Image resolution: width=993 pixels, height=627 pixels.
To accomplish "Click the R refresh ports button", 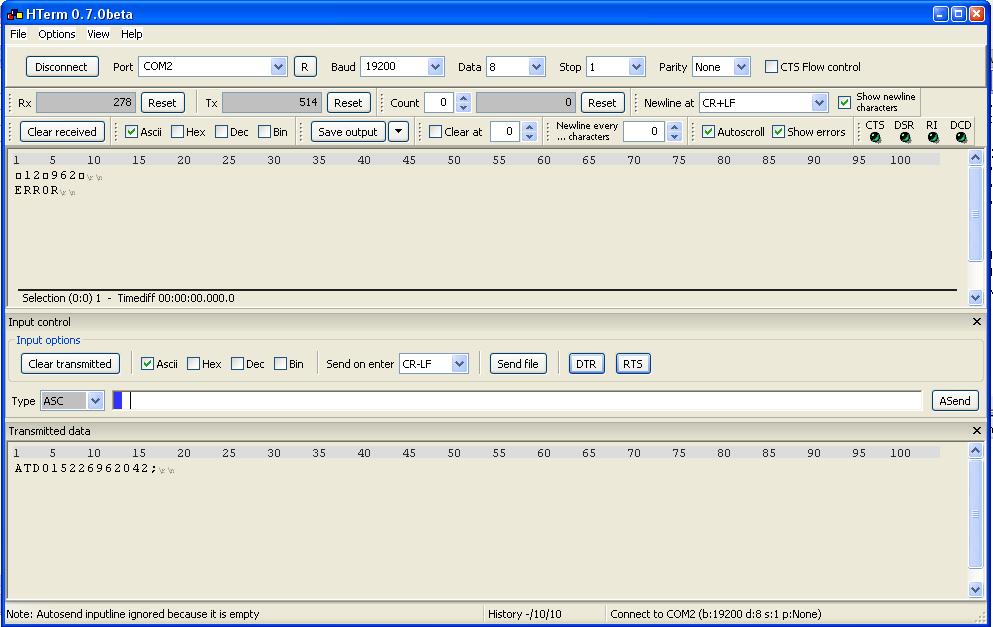I will pyautogui.click(x=305, y=66).
